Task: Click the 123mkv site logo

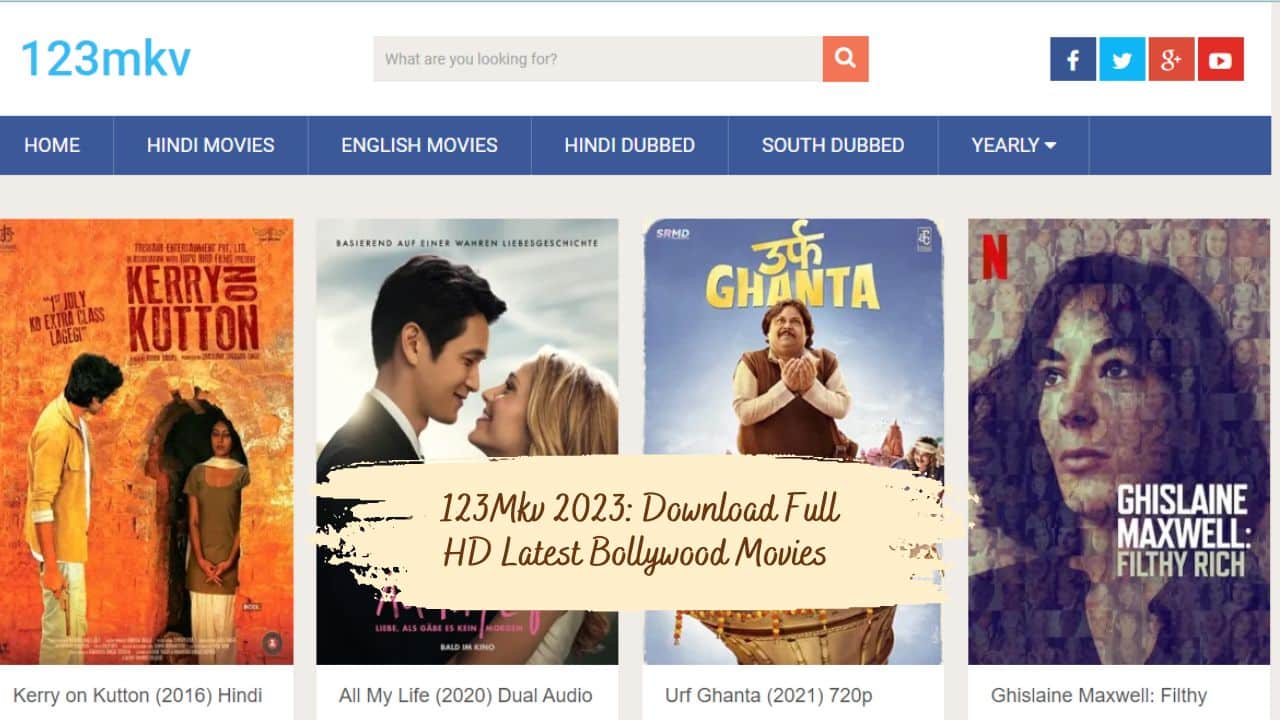Action: tap(106, 59)
